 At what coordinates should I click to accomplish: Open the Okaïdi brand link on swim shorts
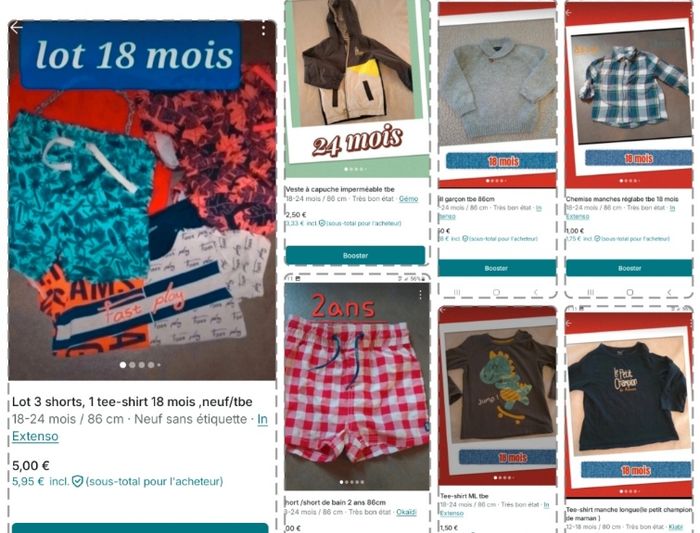[406, 512]
